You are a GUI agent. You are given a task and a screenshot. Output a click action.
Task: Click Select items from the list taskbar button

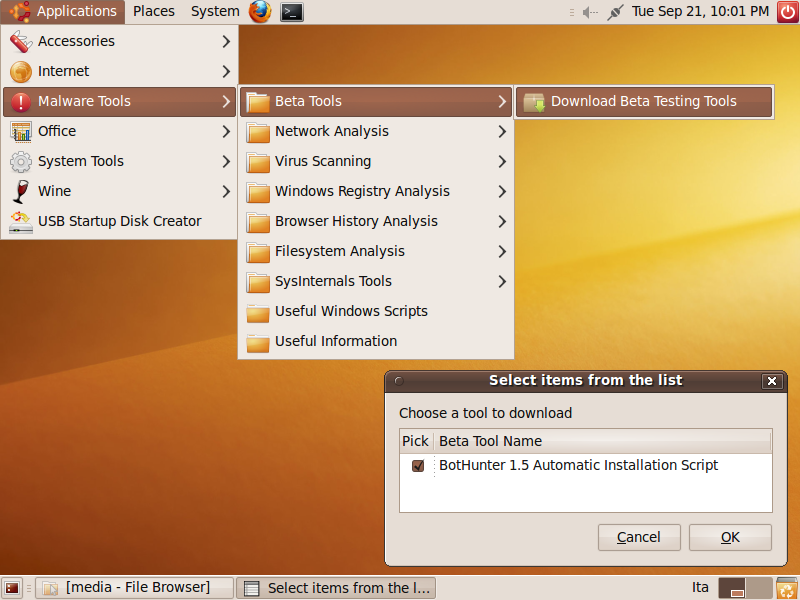(x=336, y=588)
